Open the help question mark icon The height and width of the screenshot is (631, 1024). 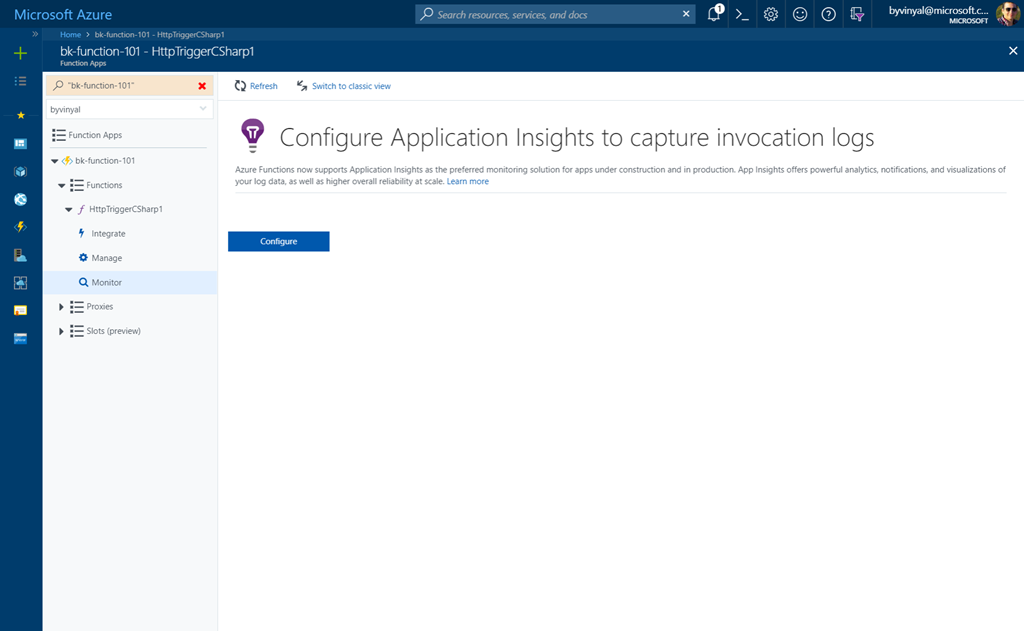828,14
